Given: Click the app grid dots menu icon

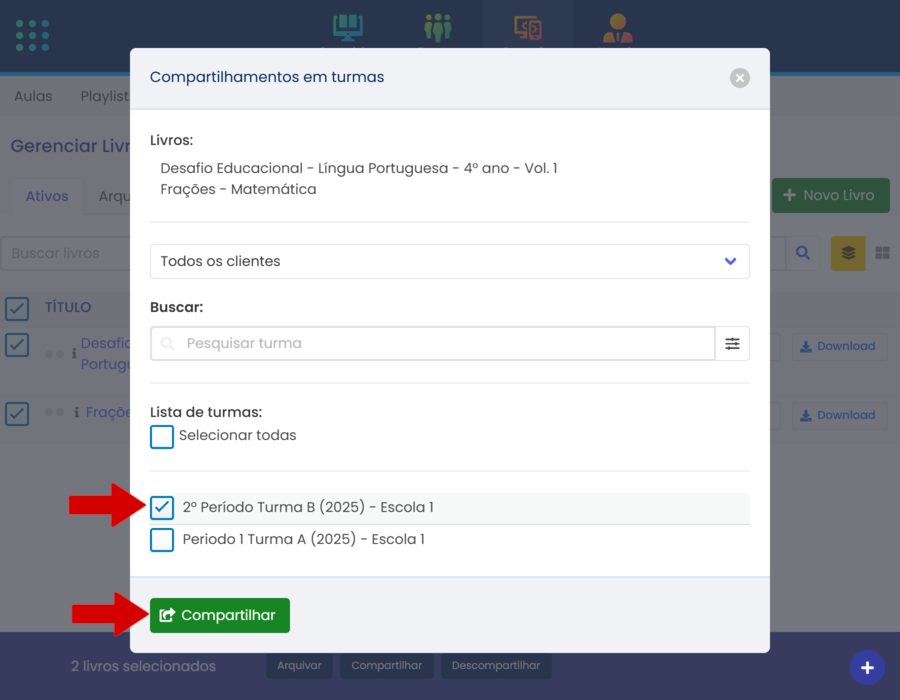Looking at the screenshot, I should click(32, 35).
